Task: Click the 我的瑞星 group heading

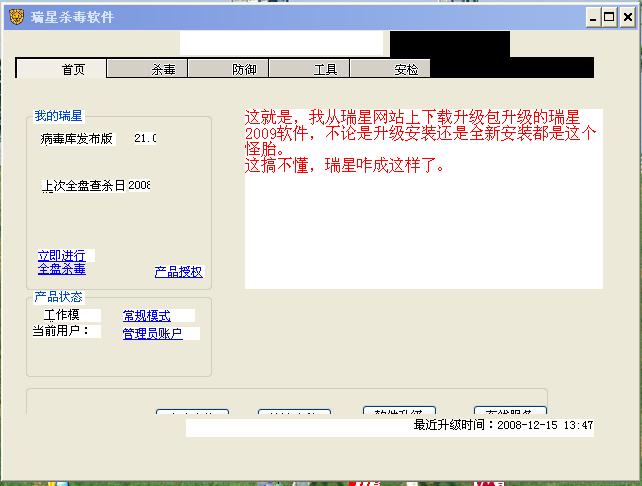Action: coord(58,116)
